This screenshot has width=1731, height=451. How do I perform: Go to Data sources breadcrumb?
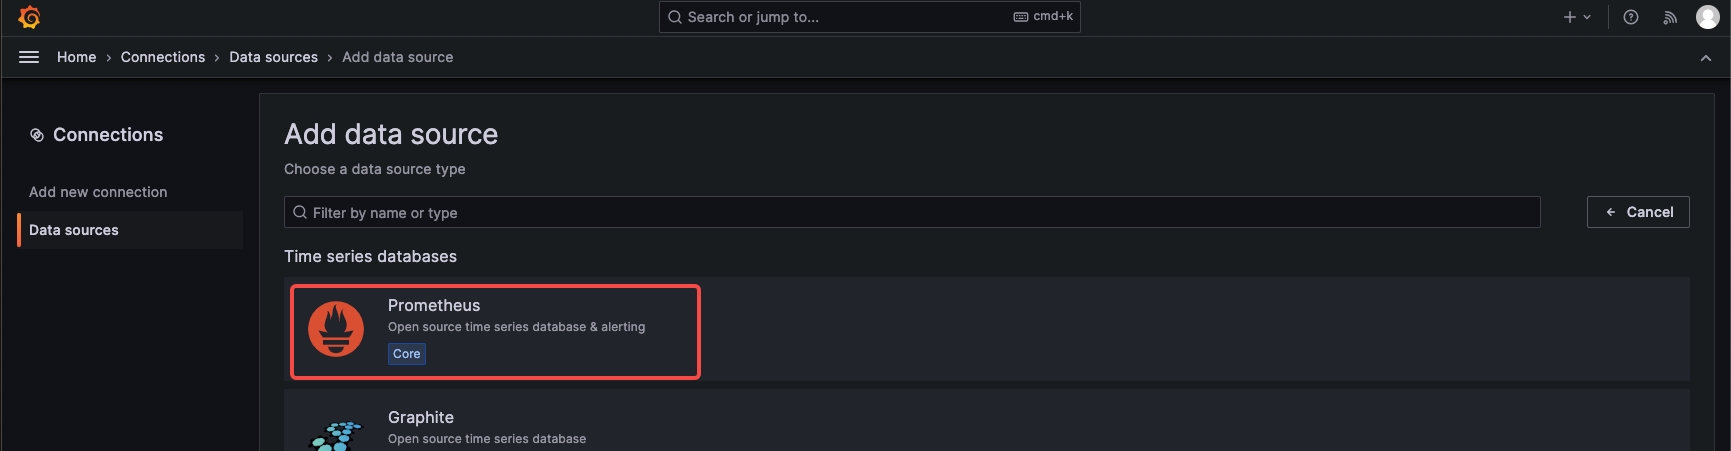click(x=273, y=57)
